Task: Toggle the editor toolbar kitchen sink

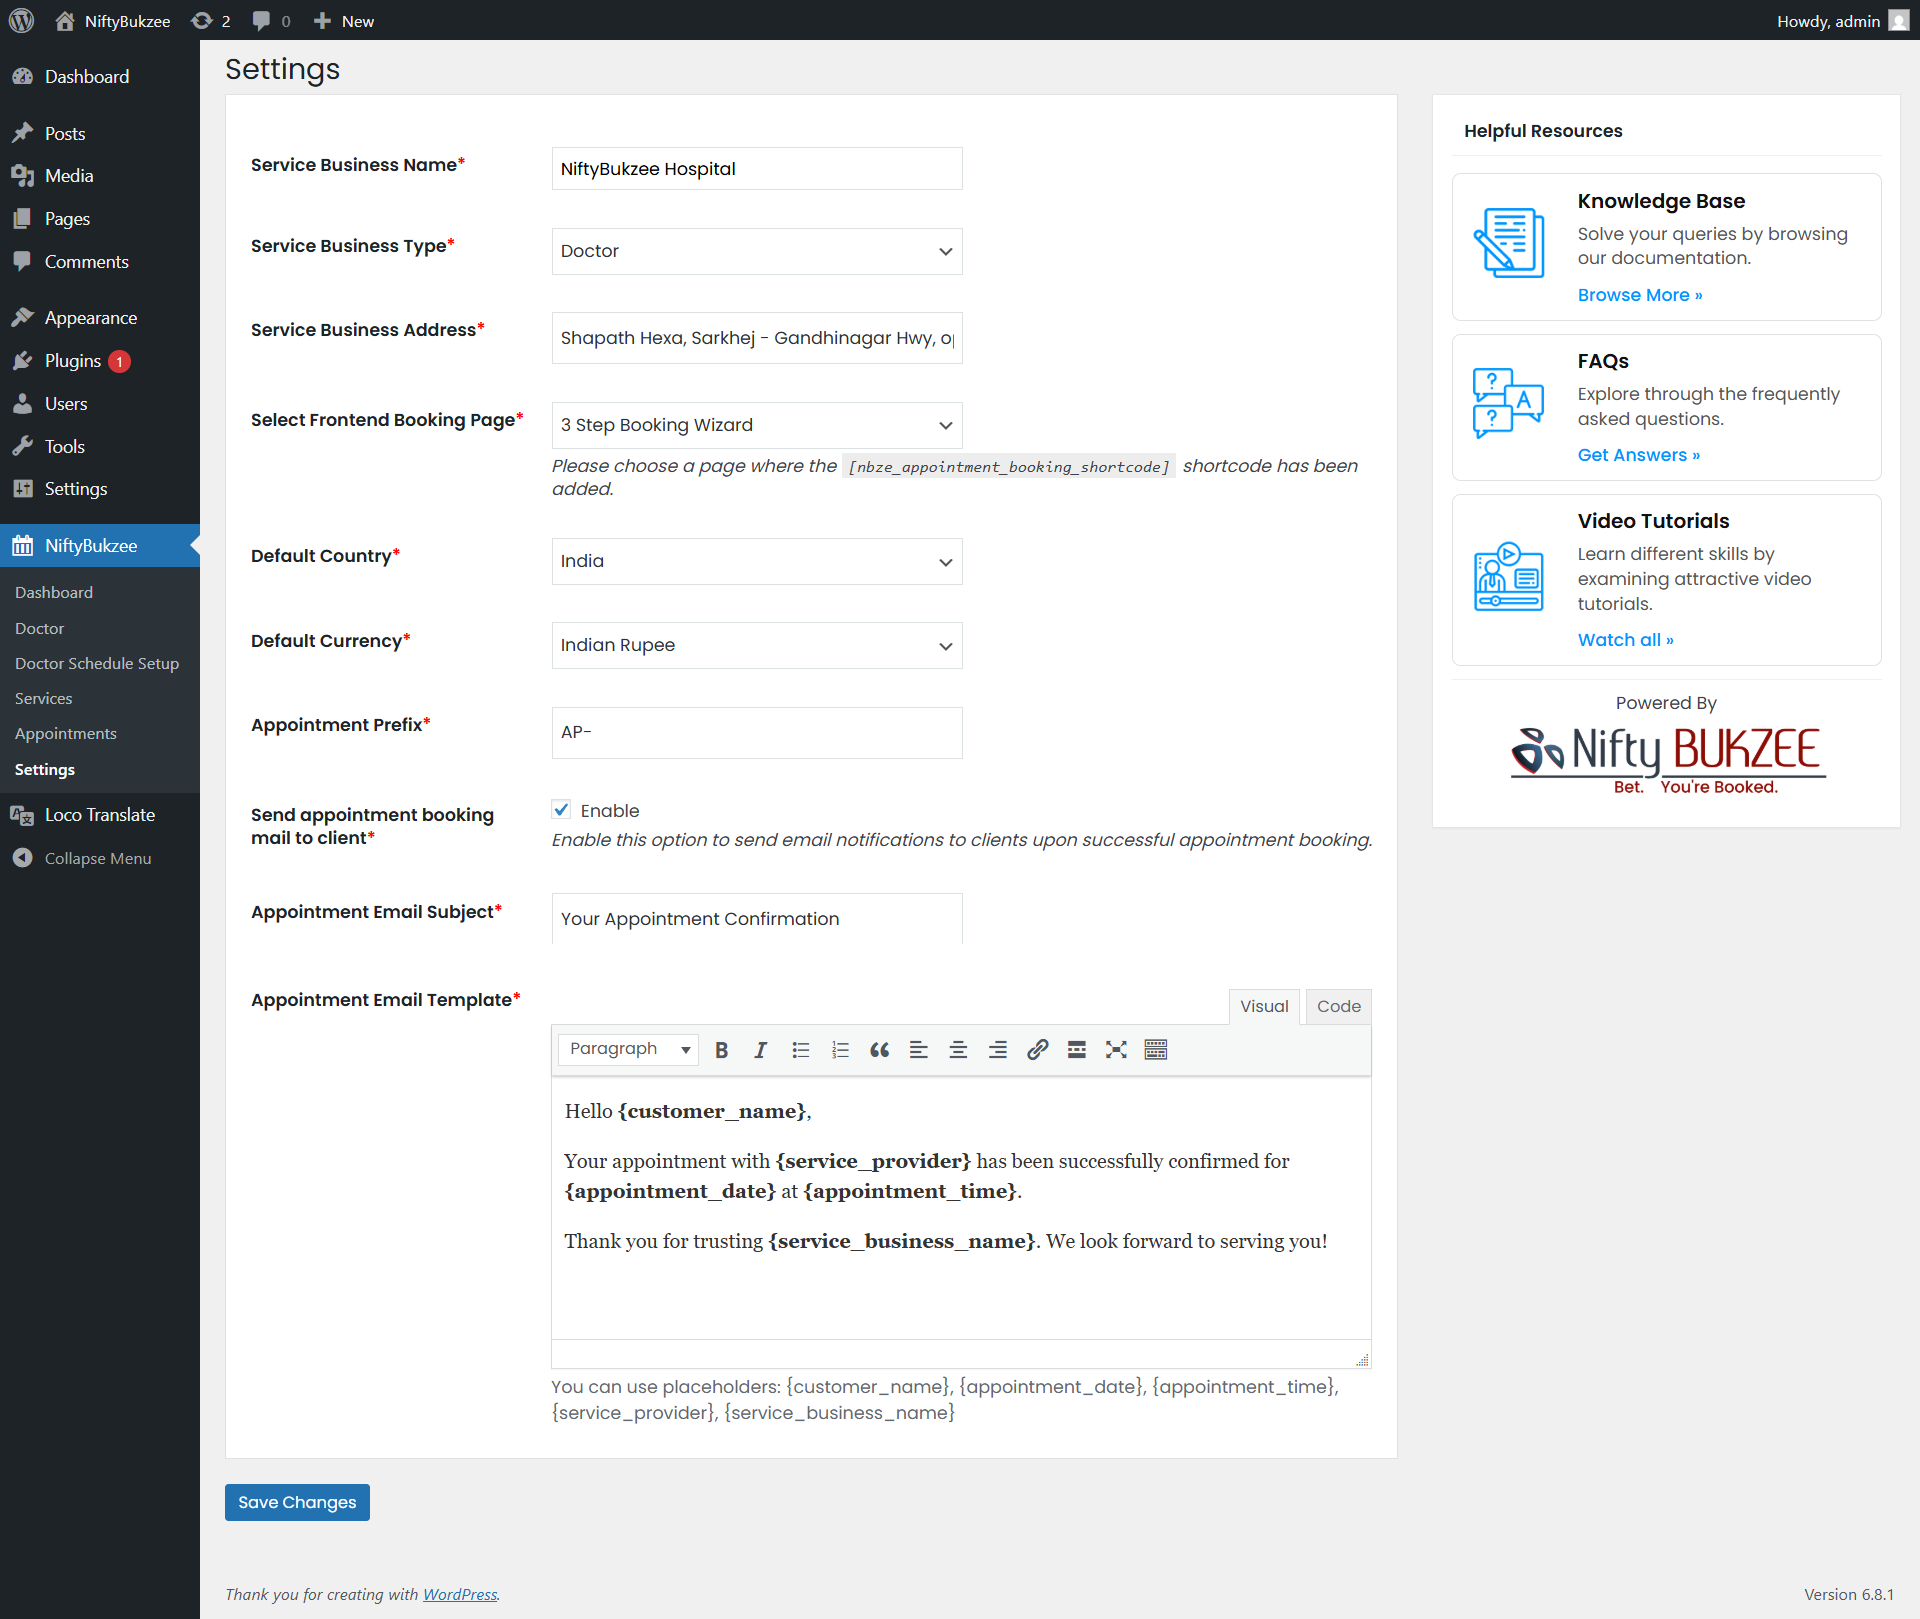Action: tap(1156, 1049)
